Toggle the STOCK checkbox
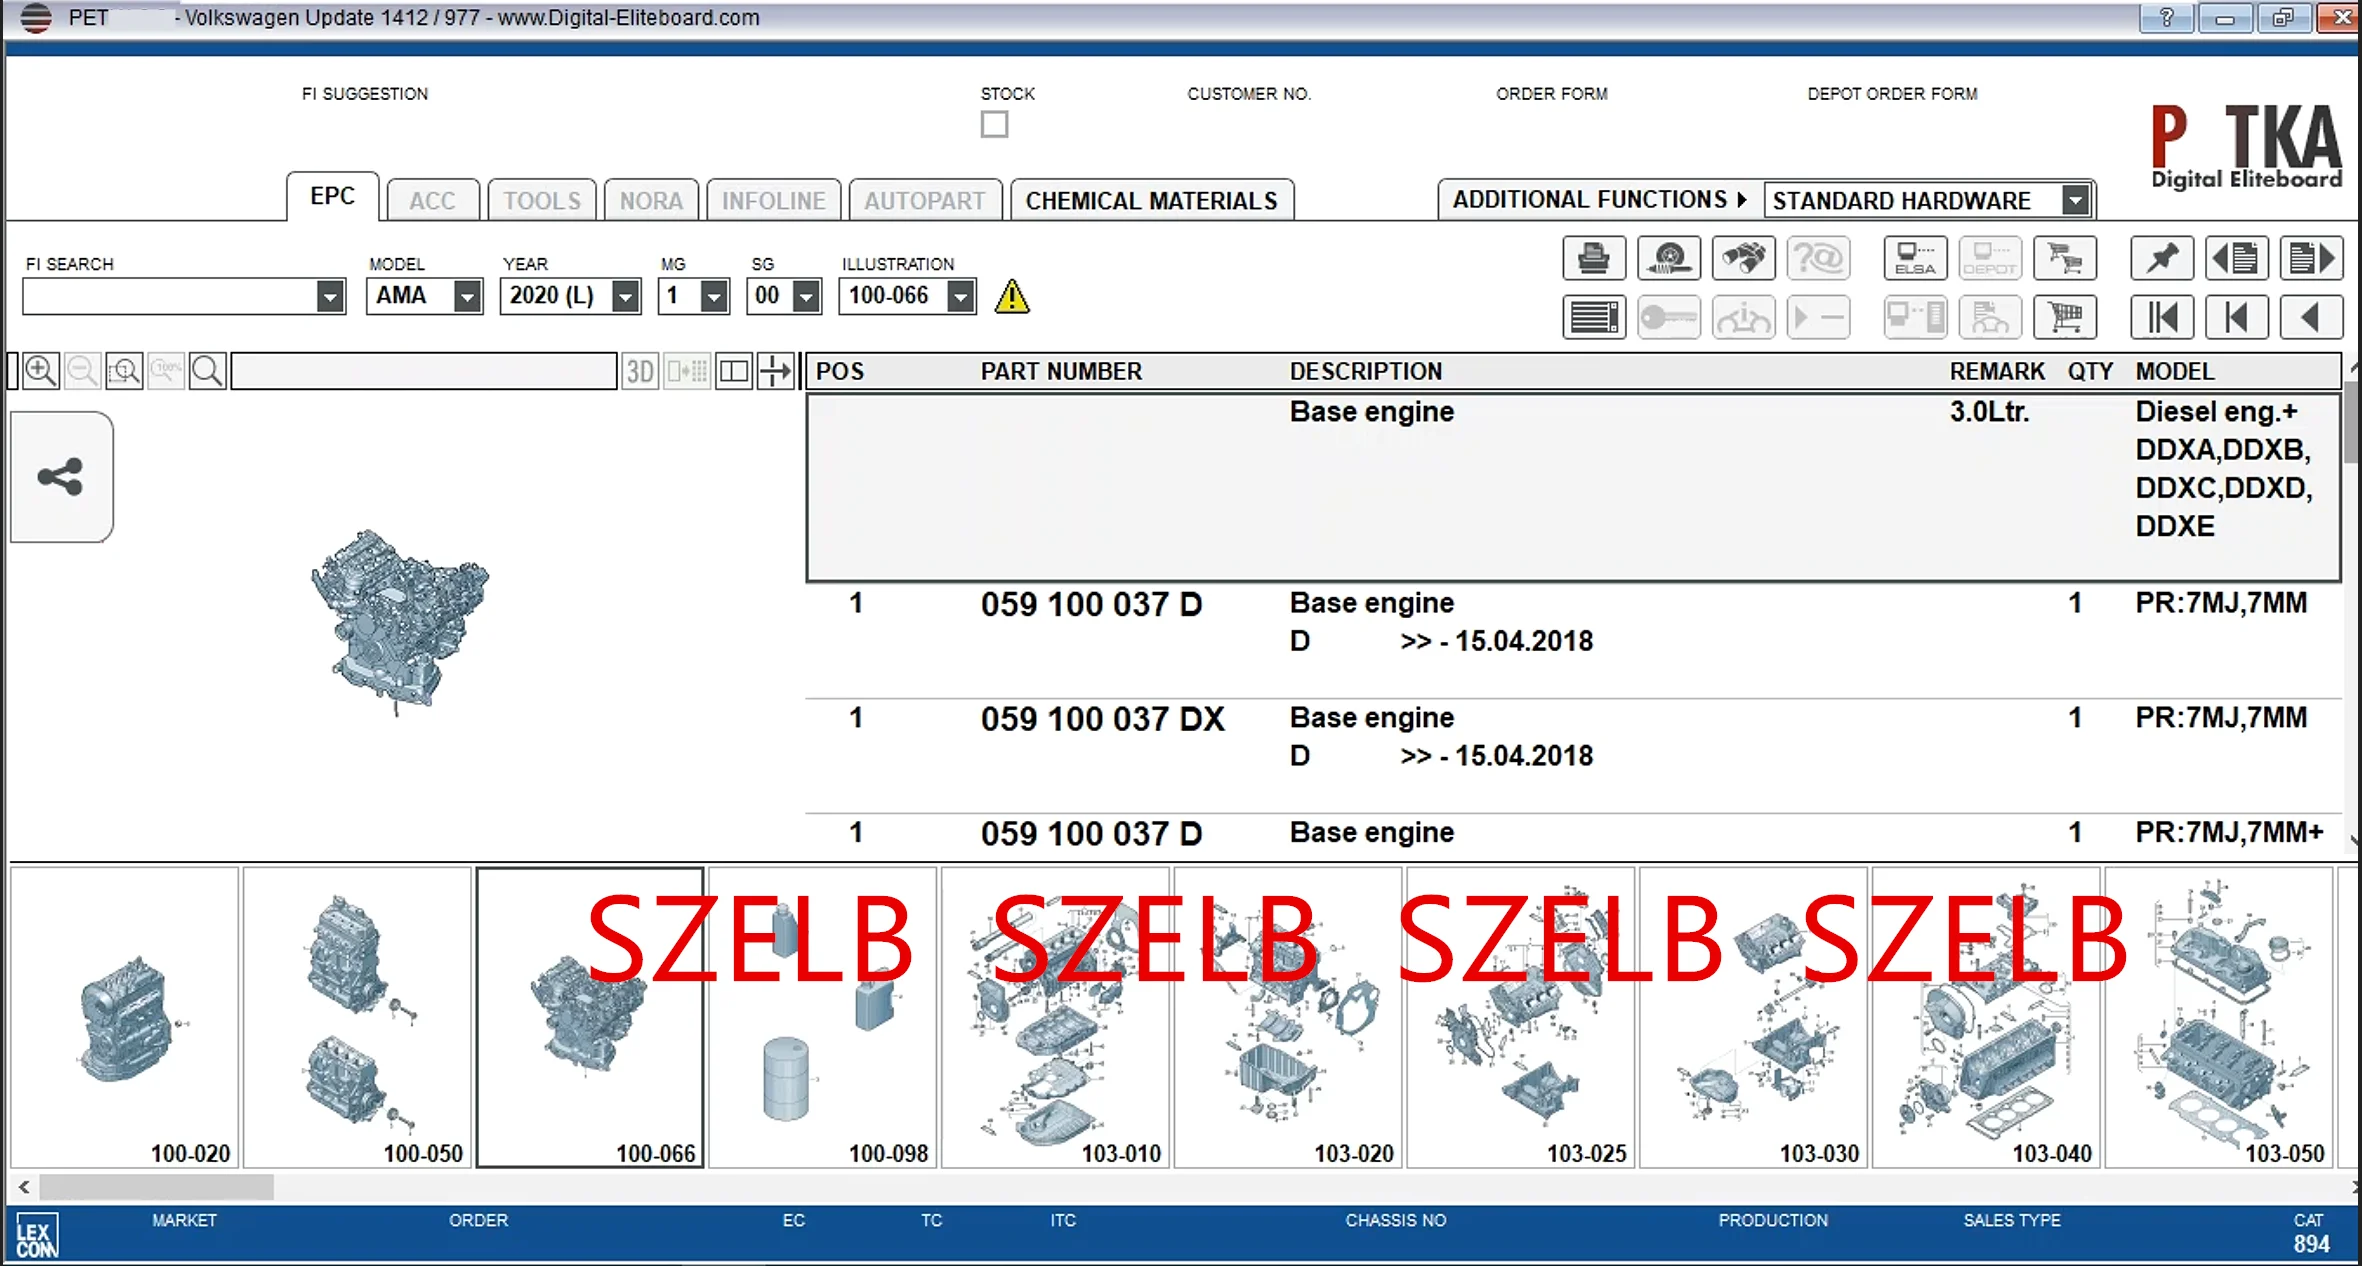Image resolution: width=2362 pixels, height=1266 pixels. click(994, 125)
